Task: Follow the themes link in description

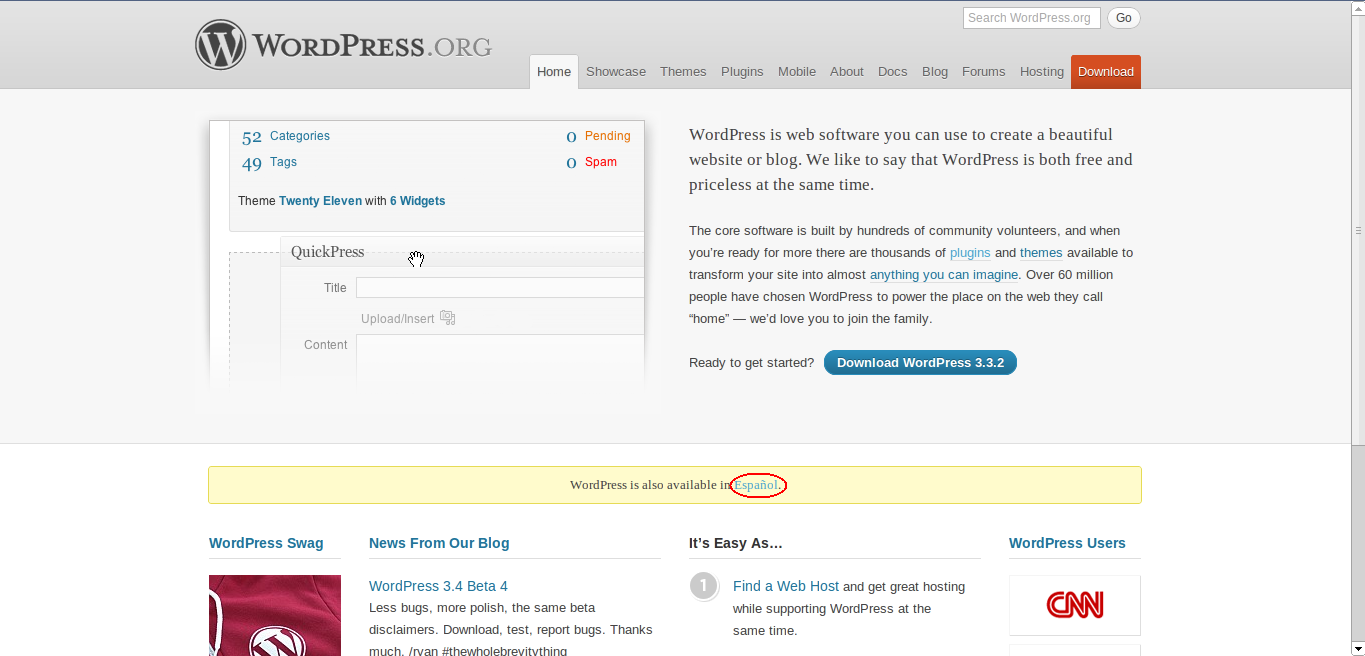Action: click(x=1041, y=253)
